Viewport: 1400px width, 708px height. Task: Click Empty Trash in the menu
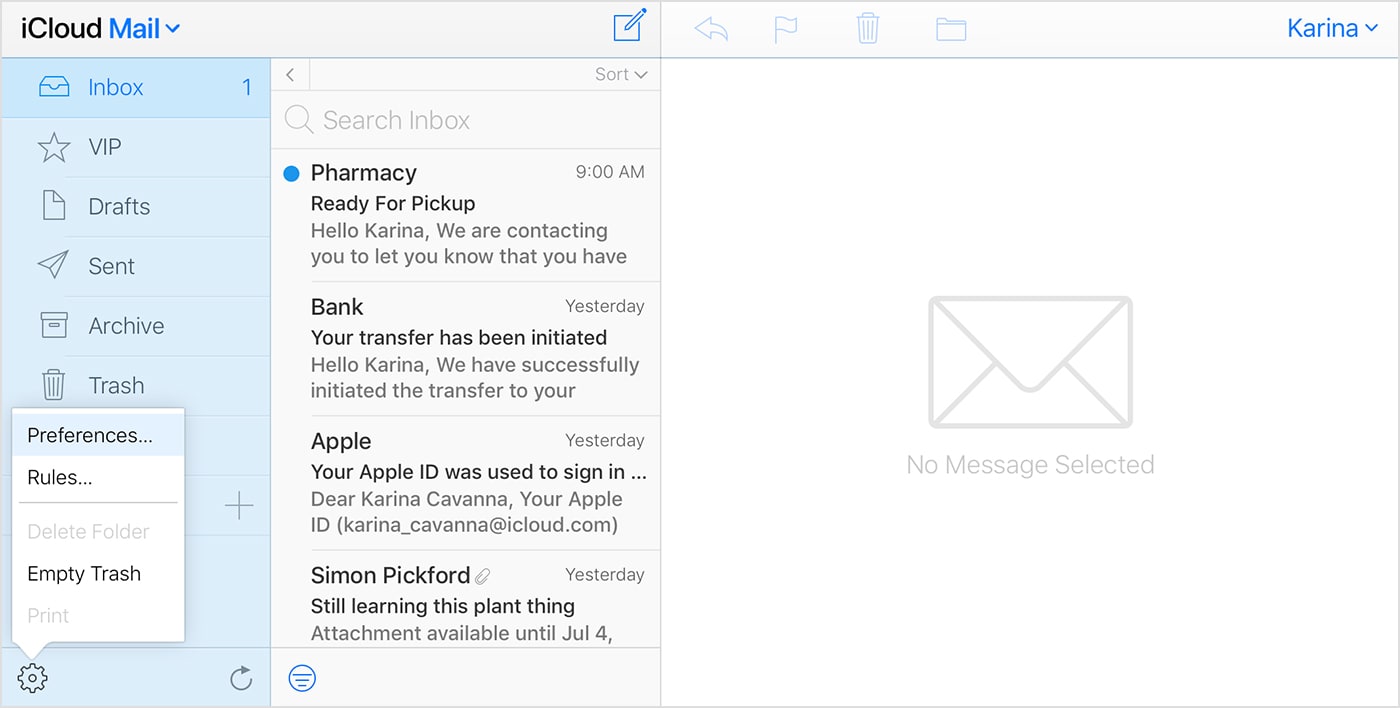(84, 573)
